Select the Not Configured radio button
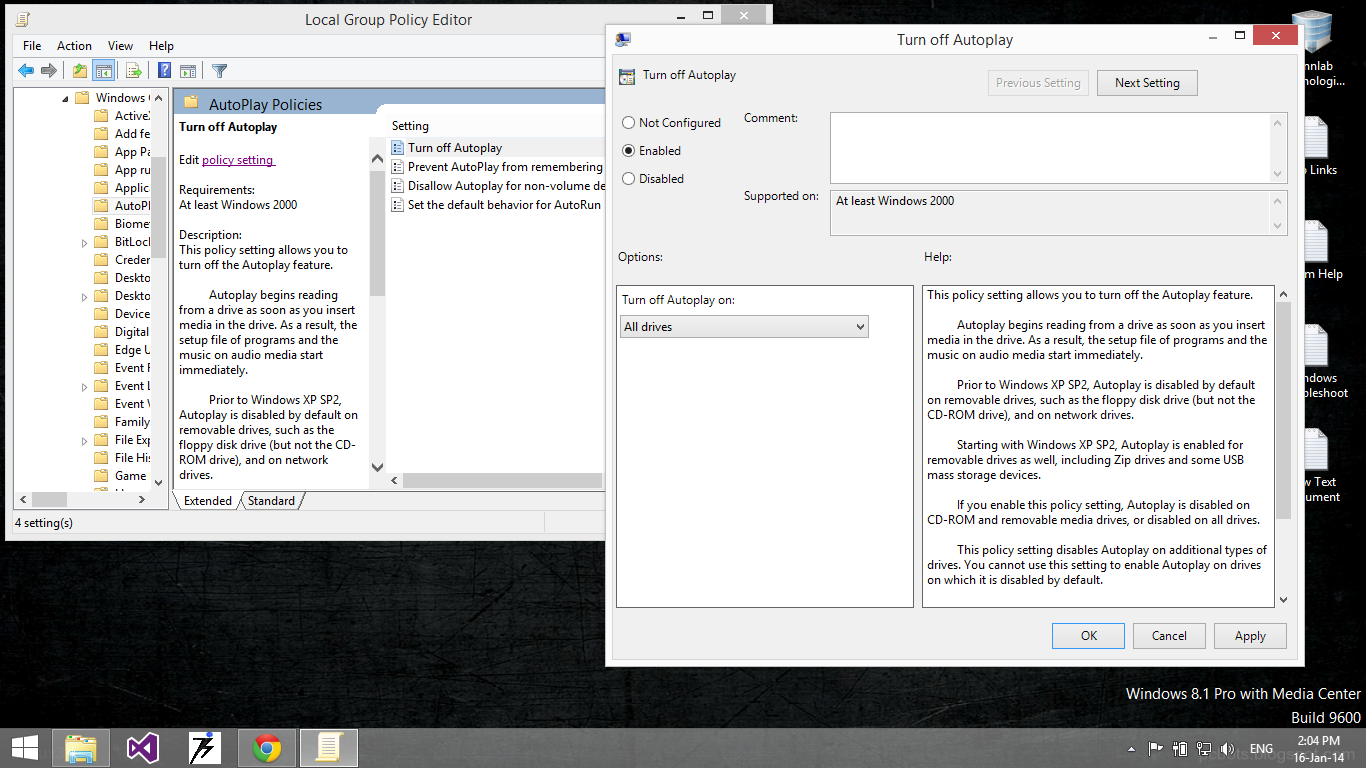This screenshot has height=768, width=1366. coord(628,123)
